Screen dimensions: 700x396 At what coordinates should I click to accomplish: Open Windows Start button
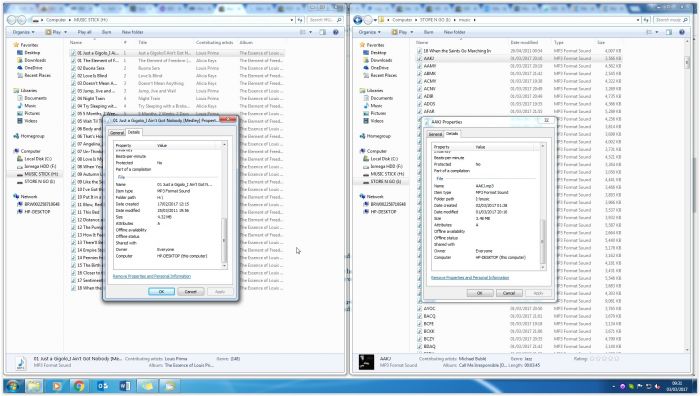click(x=12, y=386)
